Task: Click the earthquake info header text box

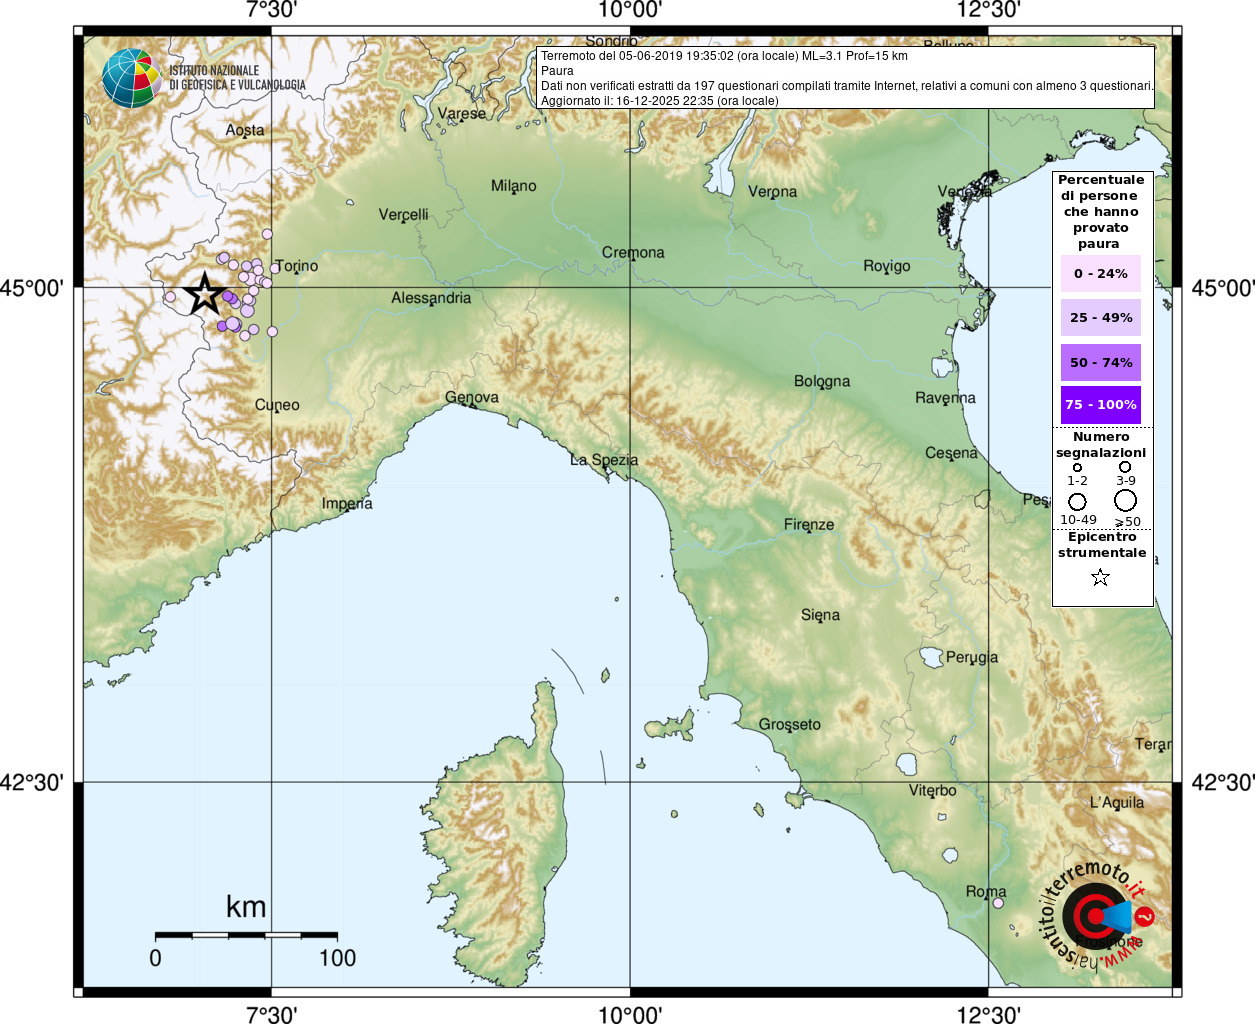Action: click(x=845, y=78)
